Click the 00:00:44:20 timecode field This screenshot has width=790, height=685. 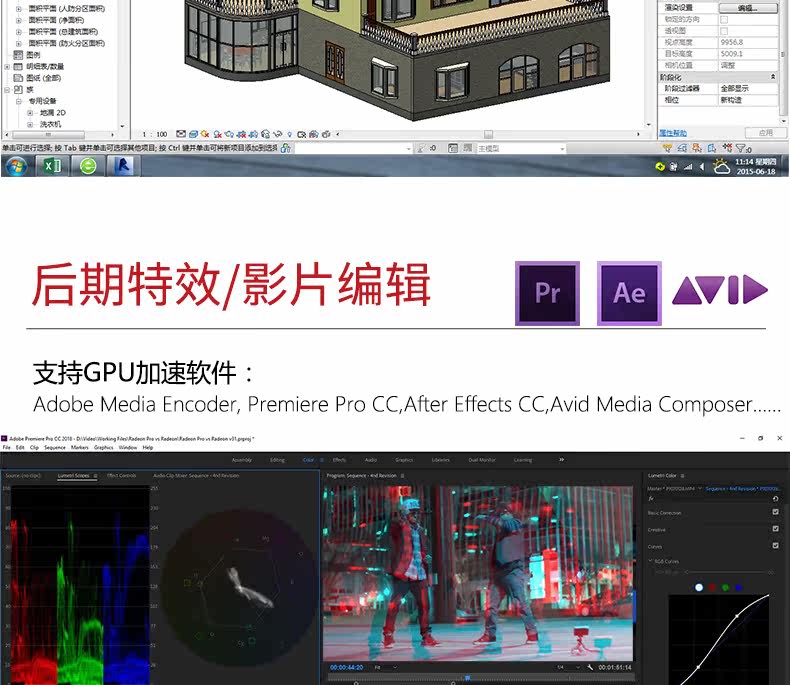pyautogui.click(x=347, y=667)
